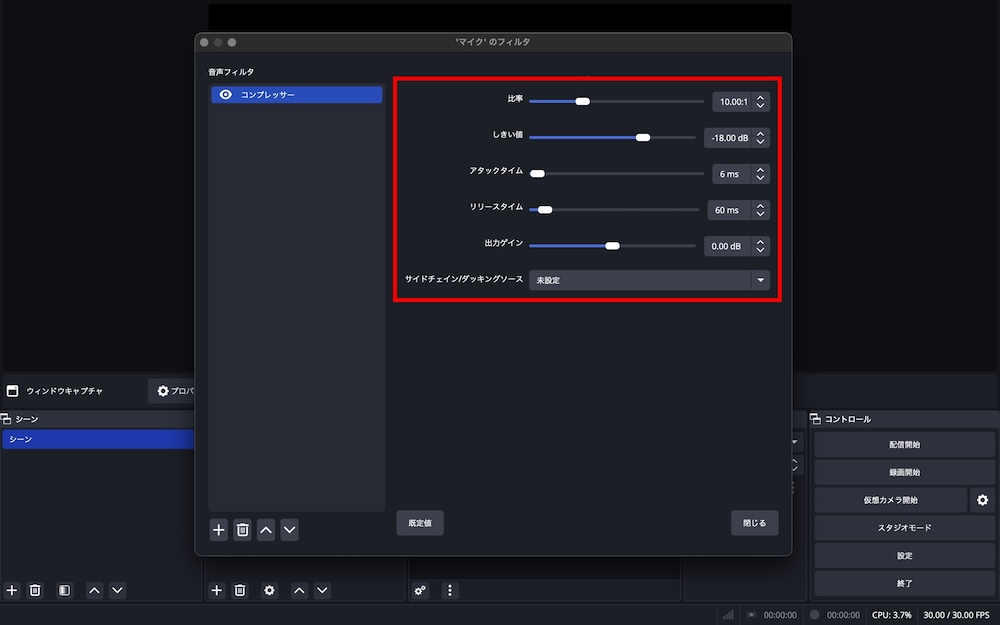Remove source with trash icon in sources panel

(x=240, y=591)
